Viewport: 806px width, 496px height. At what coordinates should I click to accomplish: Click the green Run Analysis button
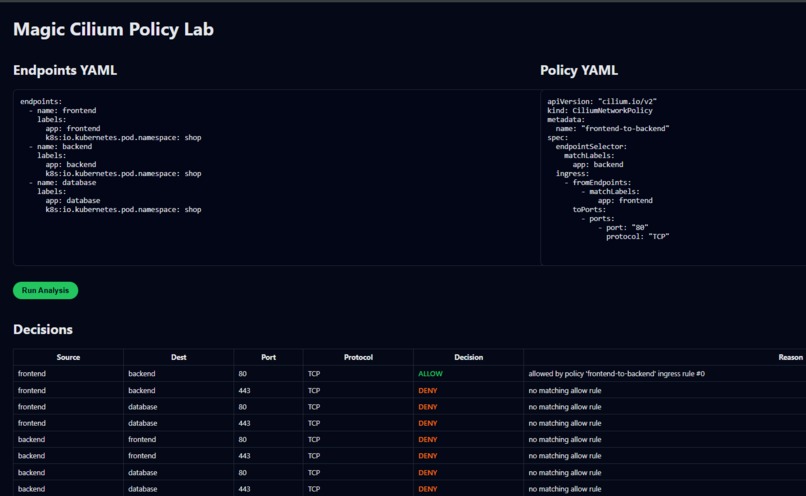pyautogui.click(x=45, y=290)
